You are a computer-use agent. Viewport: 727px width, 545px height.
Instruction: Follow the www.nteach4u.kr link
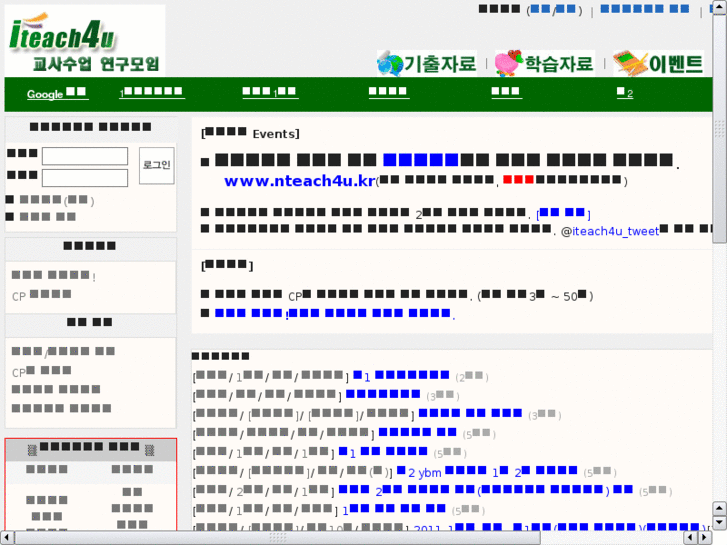tap(300, 180)
